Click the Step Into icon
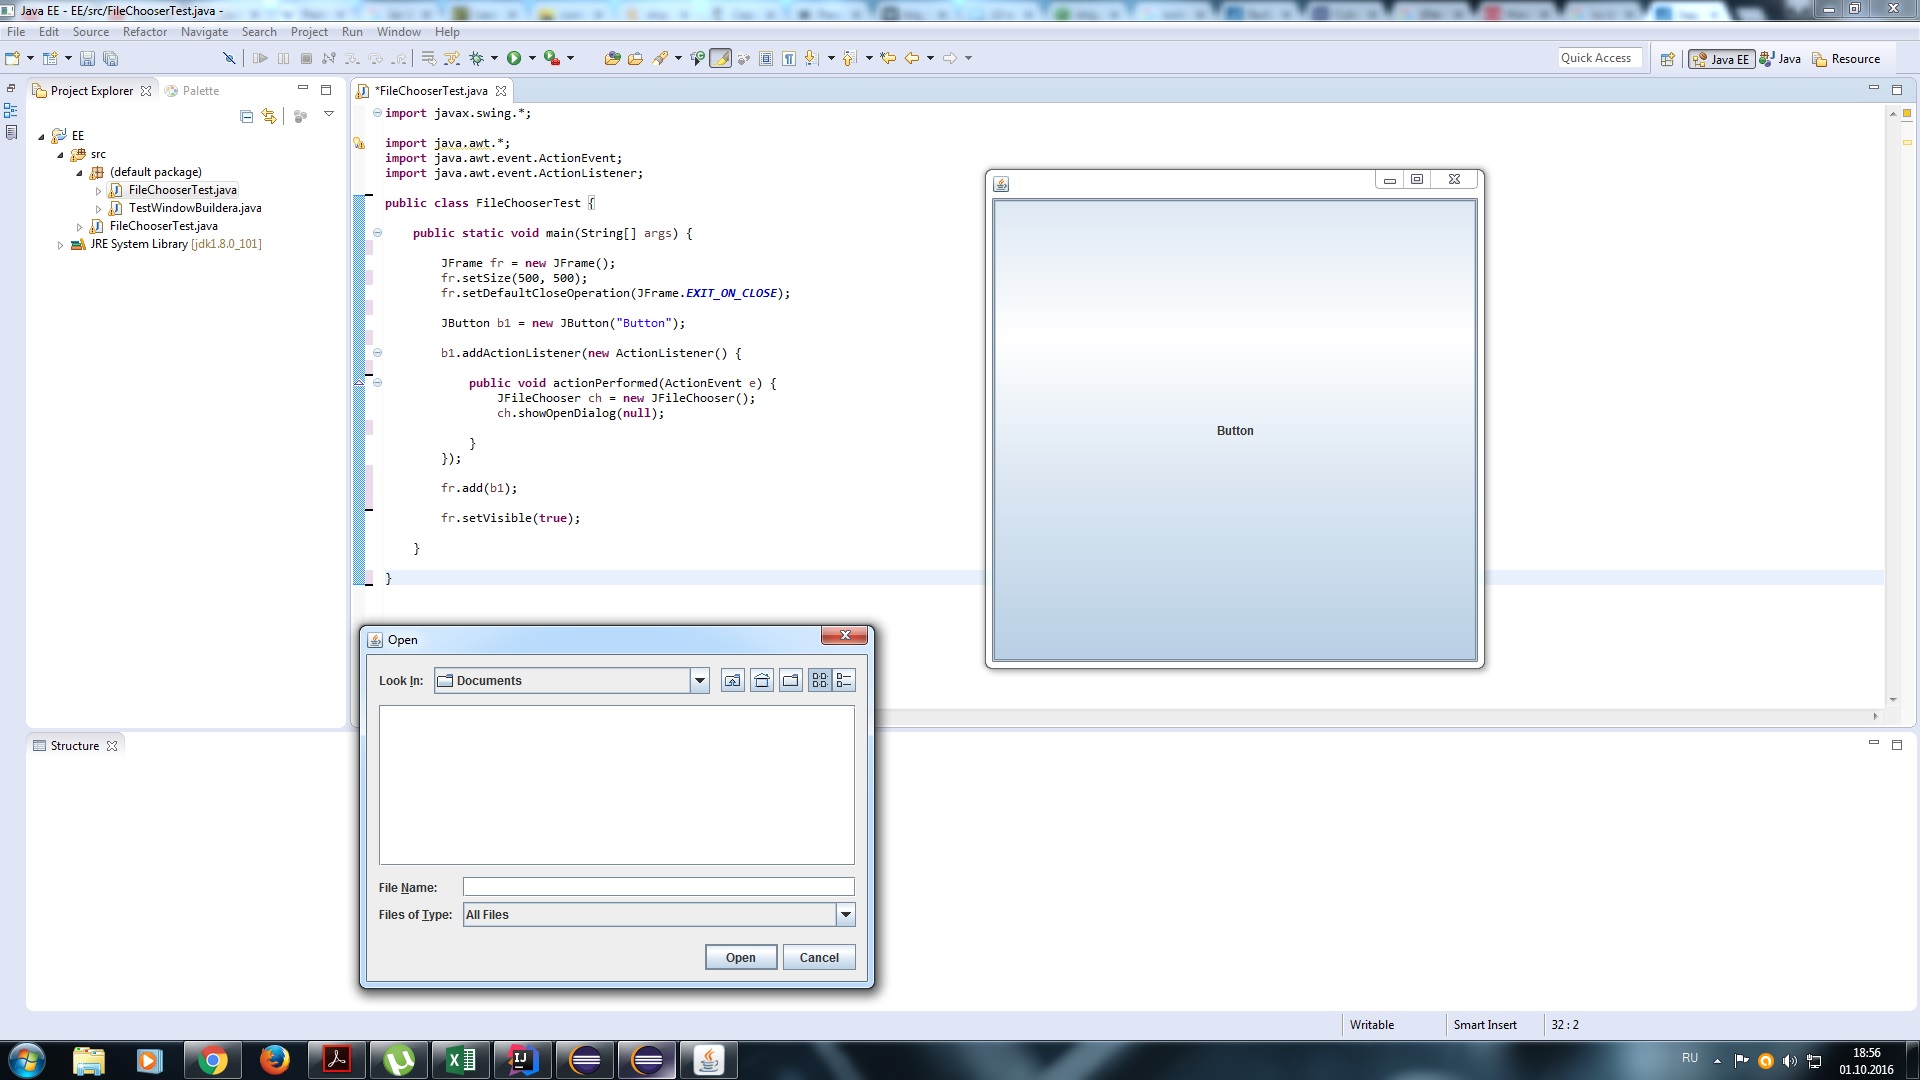 (x=351, y=58)
